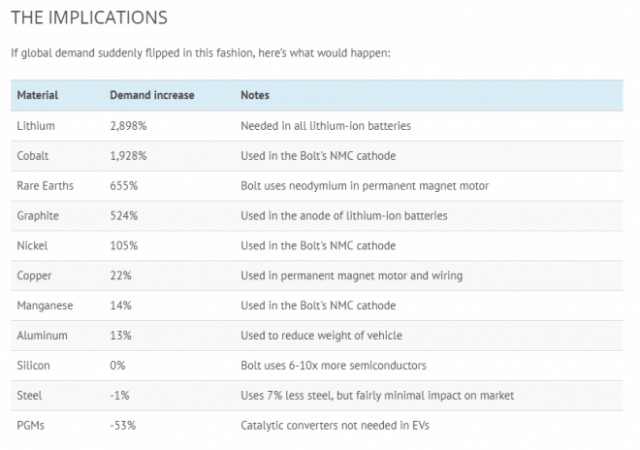The image size is (640, 450).
Task: Click the Notes column header
Action: tap(255, 95)
